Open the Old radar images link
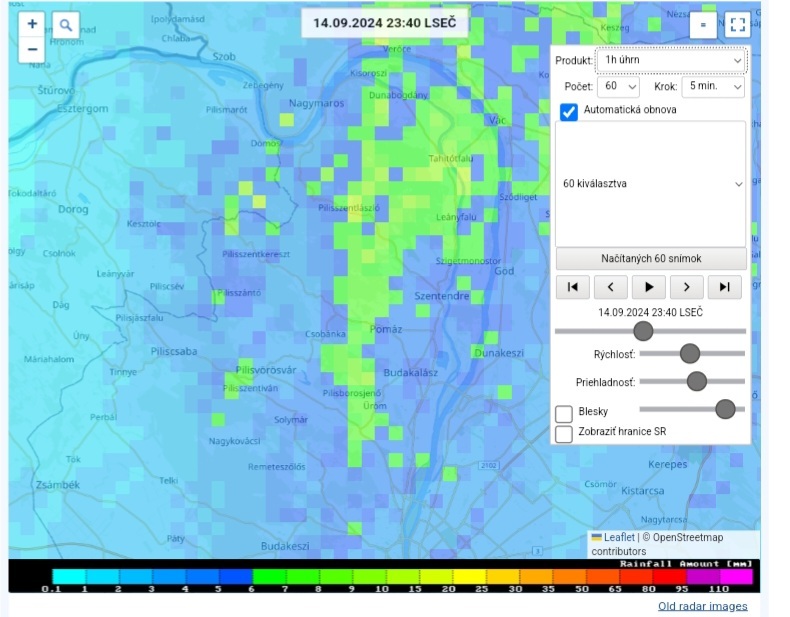Viewport: 790px width, 617px height. point(702,606)
